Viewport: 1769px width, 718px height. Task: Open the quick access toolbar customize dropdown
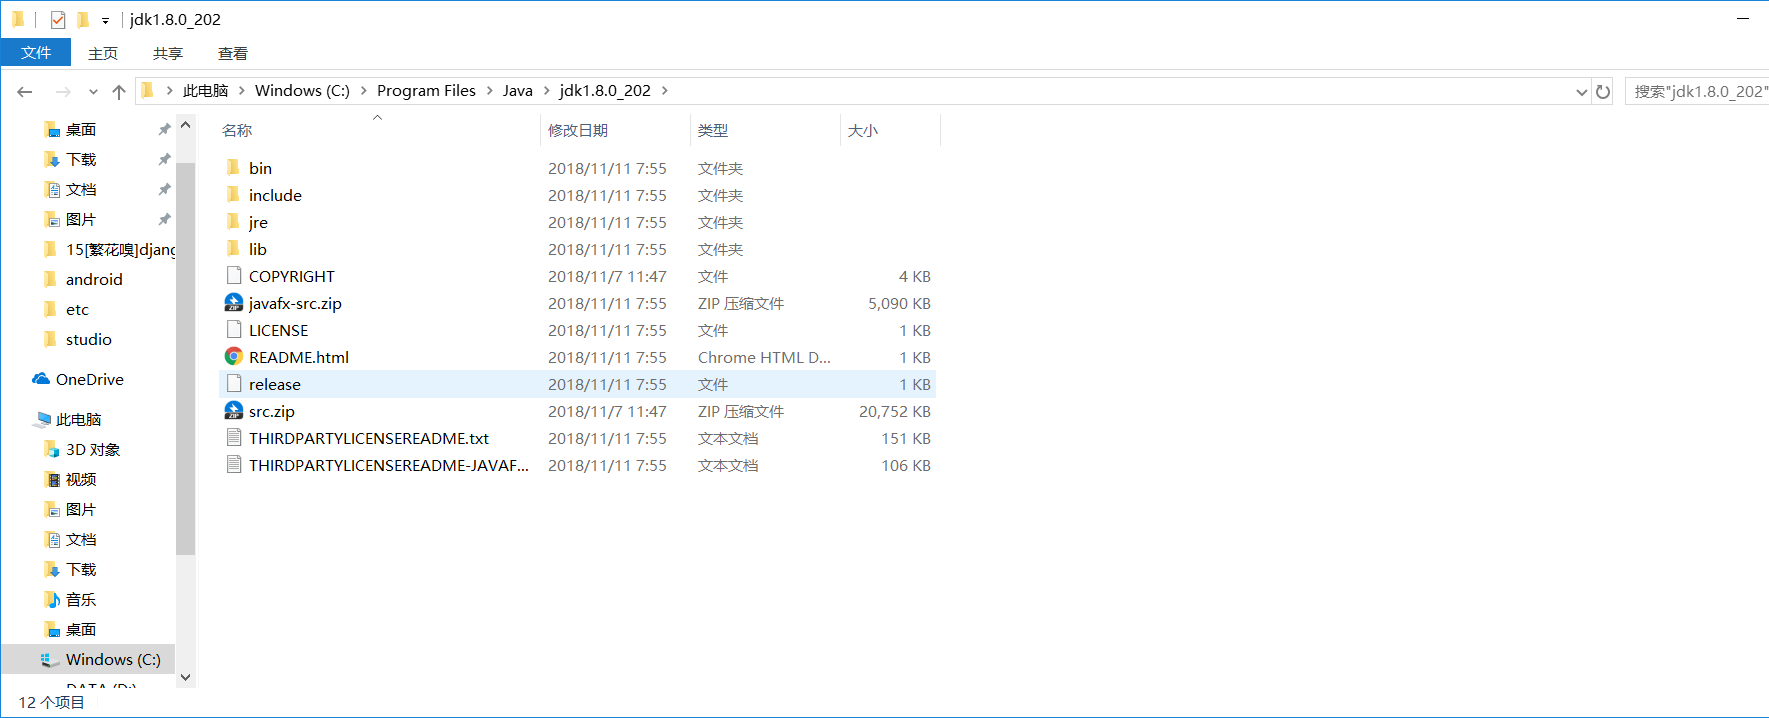pos(105,20)
